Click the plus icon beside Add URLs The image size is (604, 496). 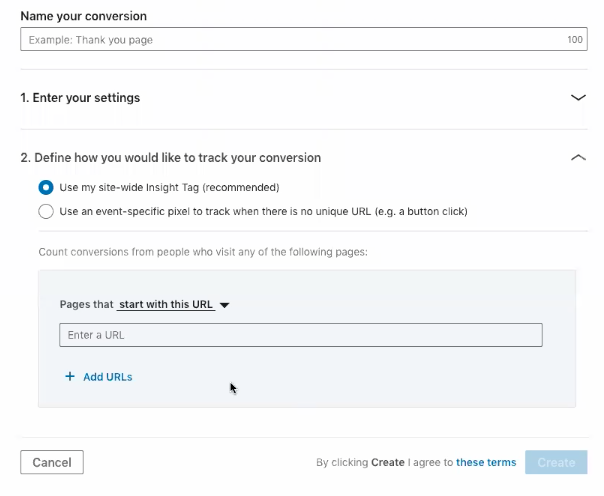(70, 377)
